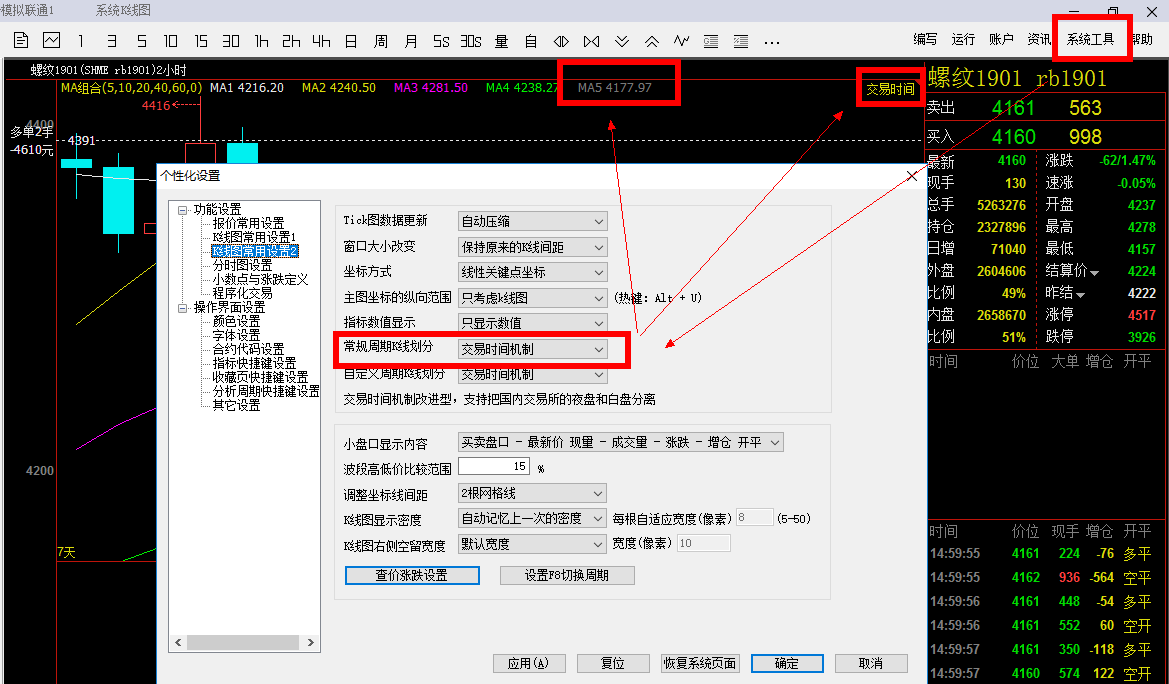Switch to 4h period

click(x=321, y=41)
